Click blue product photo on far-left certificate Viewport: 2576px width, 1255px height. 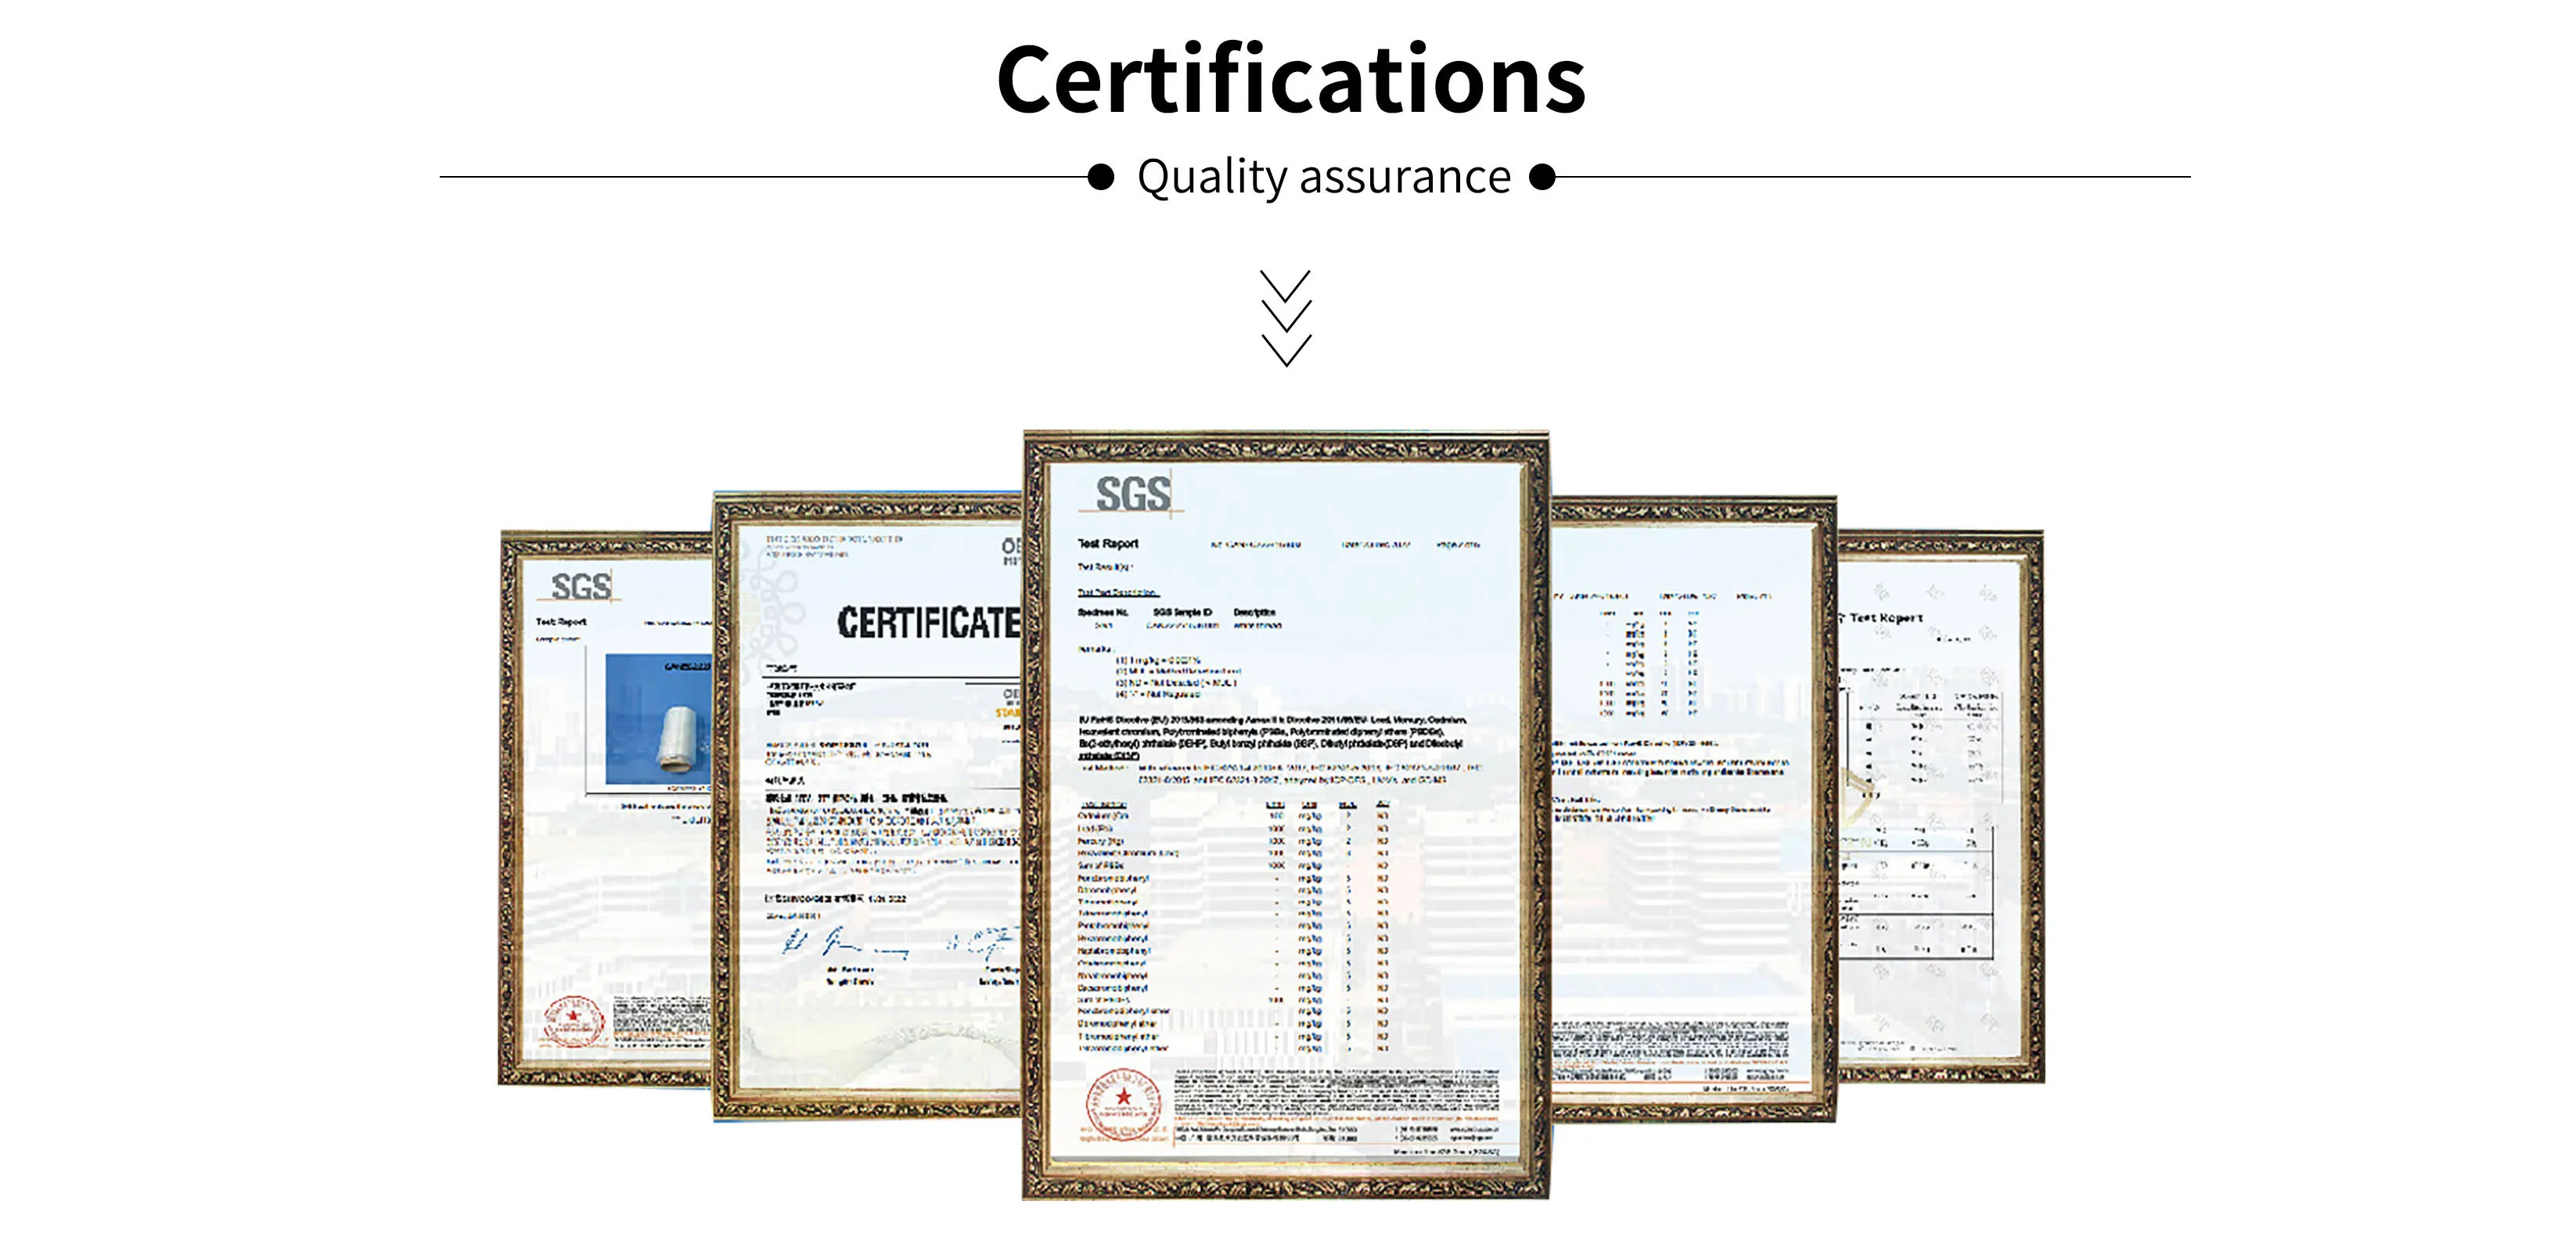(x=657, y=718)
